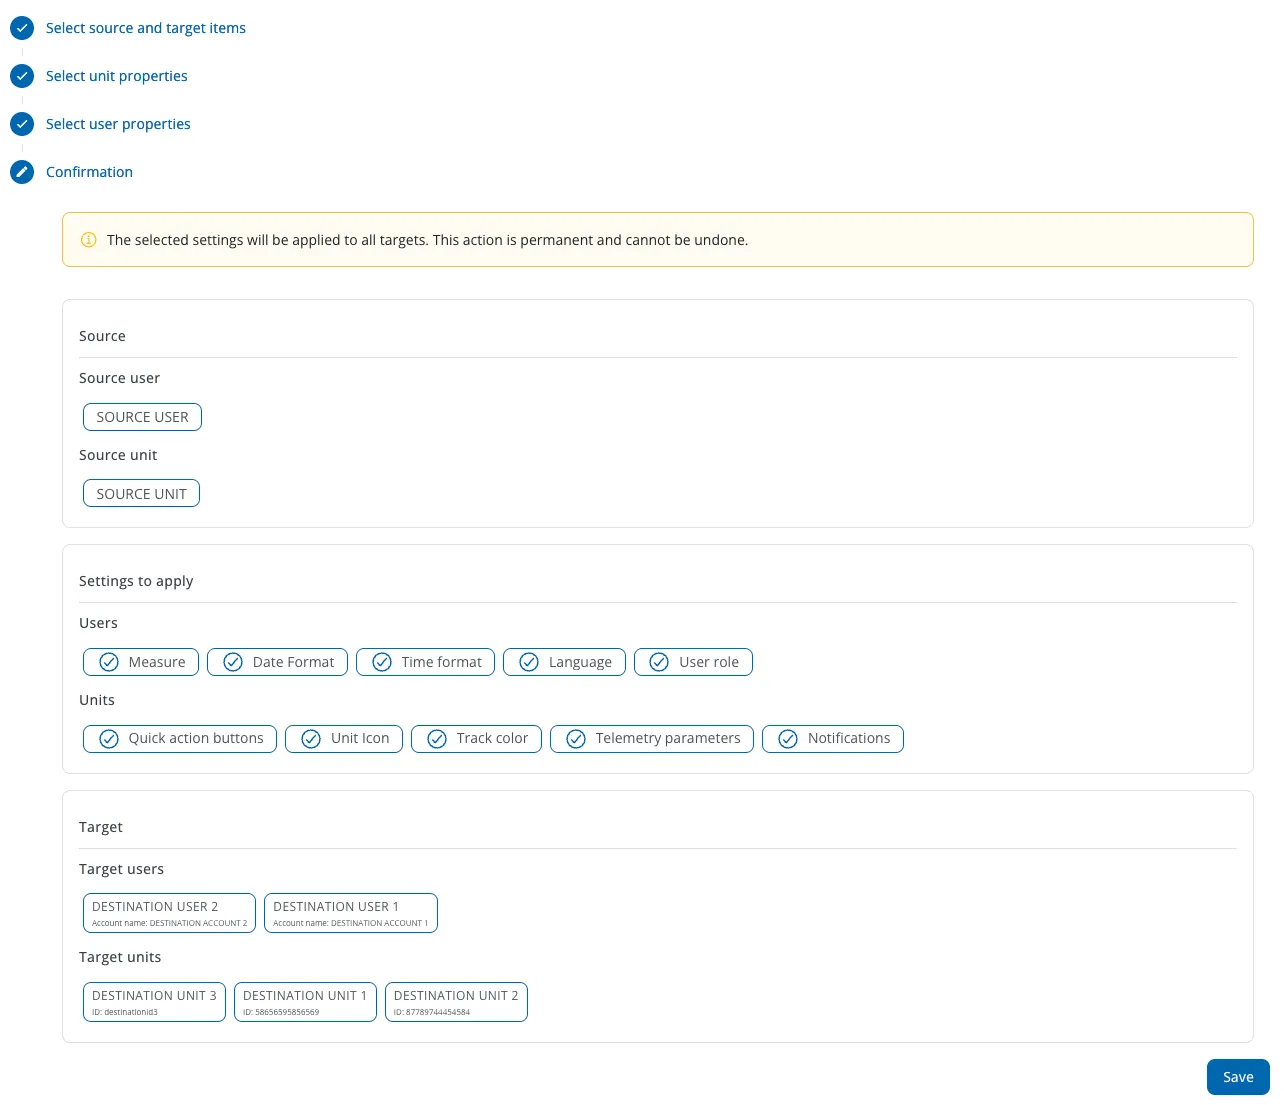Click the SOURCE UNIT tag
Image resolution: width=1284 pixels, height=1105 pixels.
141,494
